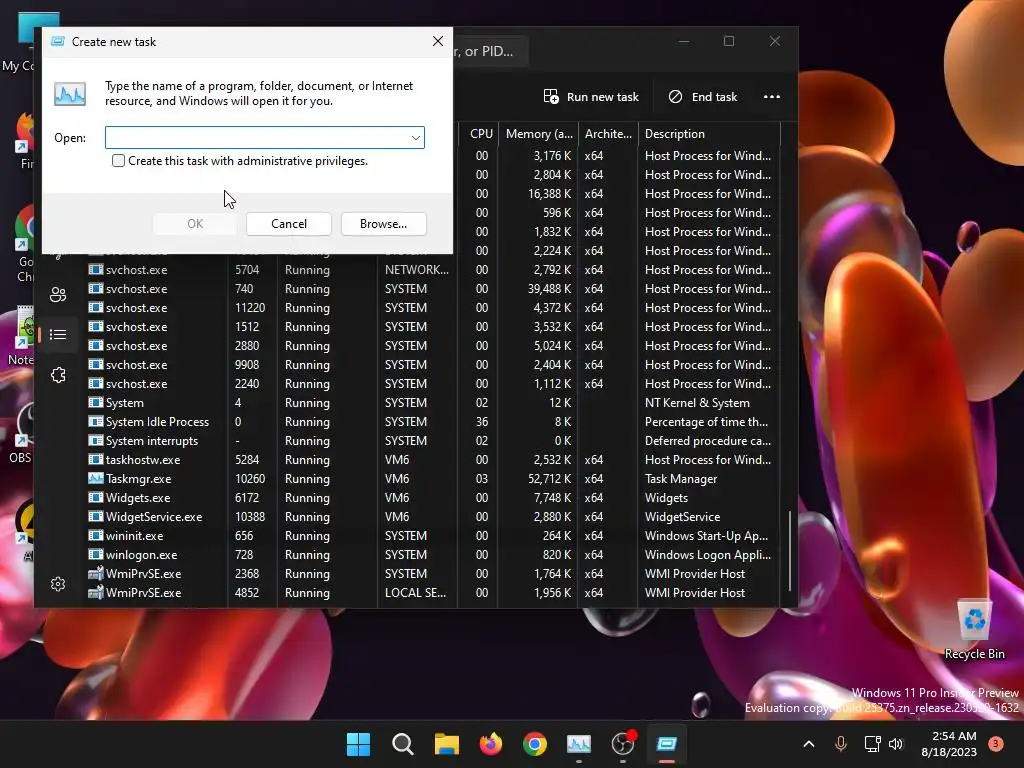Sort by Architecture column header

(608, 134)
